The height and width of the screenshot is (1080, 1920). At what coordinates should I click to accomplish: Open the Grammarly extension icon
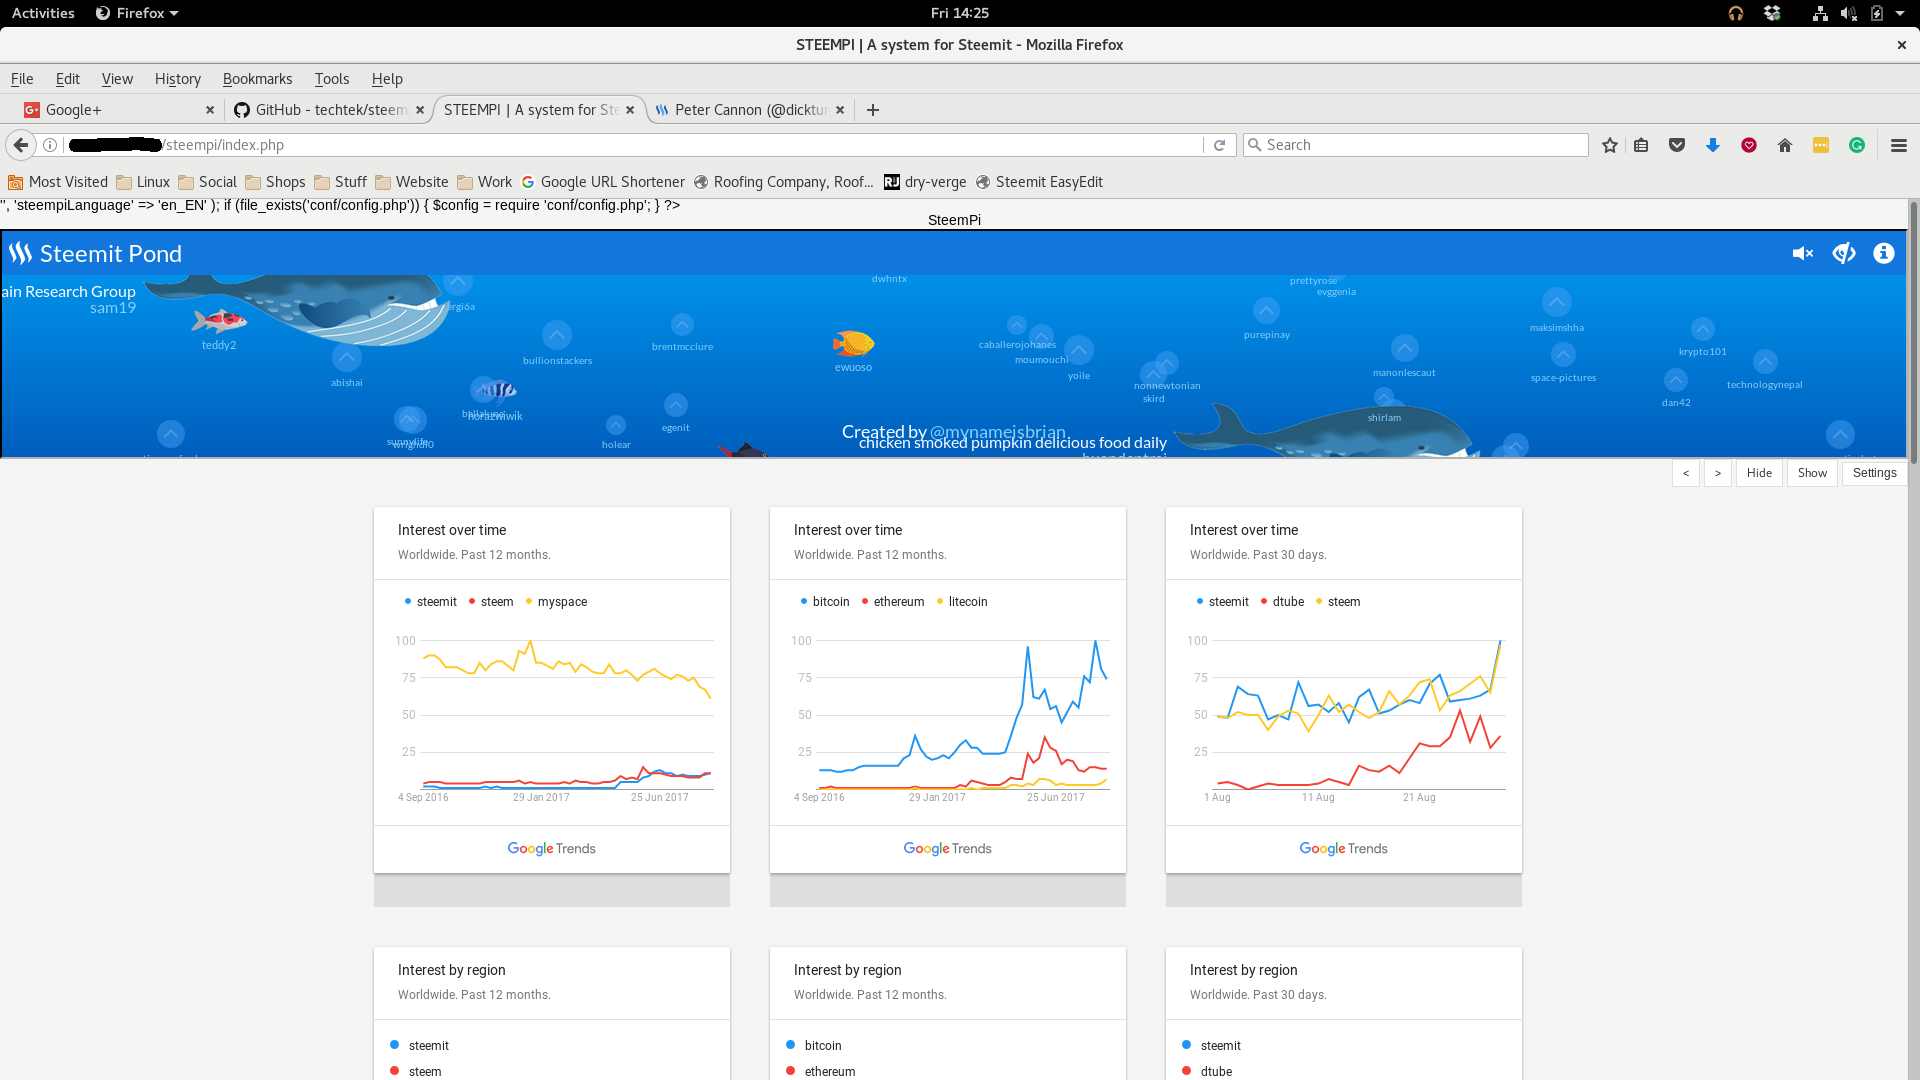tap(1857, 146)
